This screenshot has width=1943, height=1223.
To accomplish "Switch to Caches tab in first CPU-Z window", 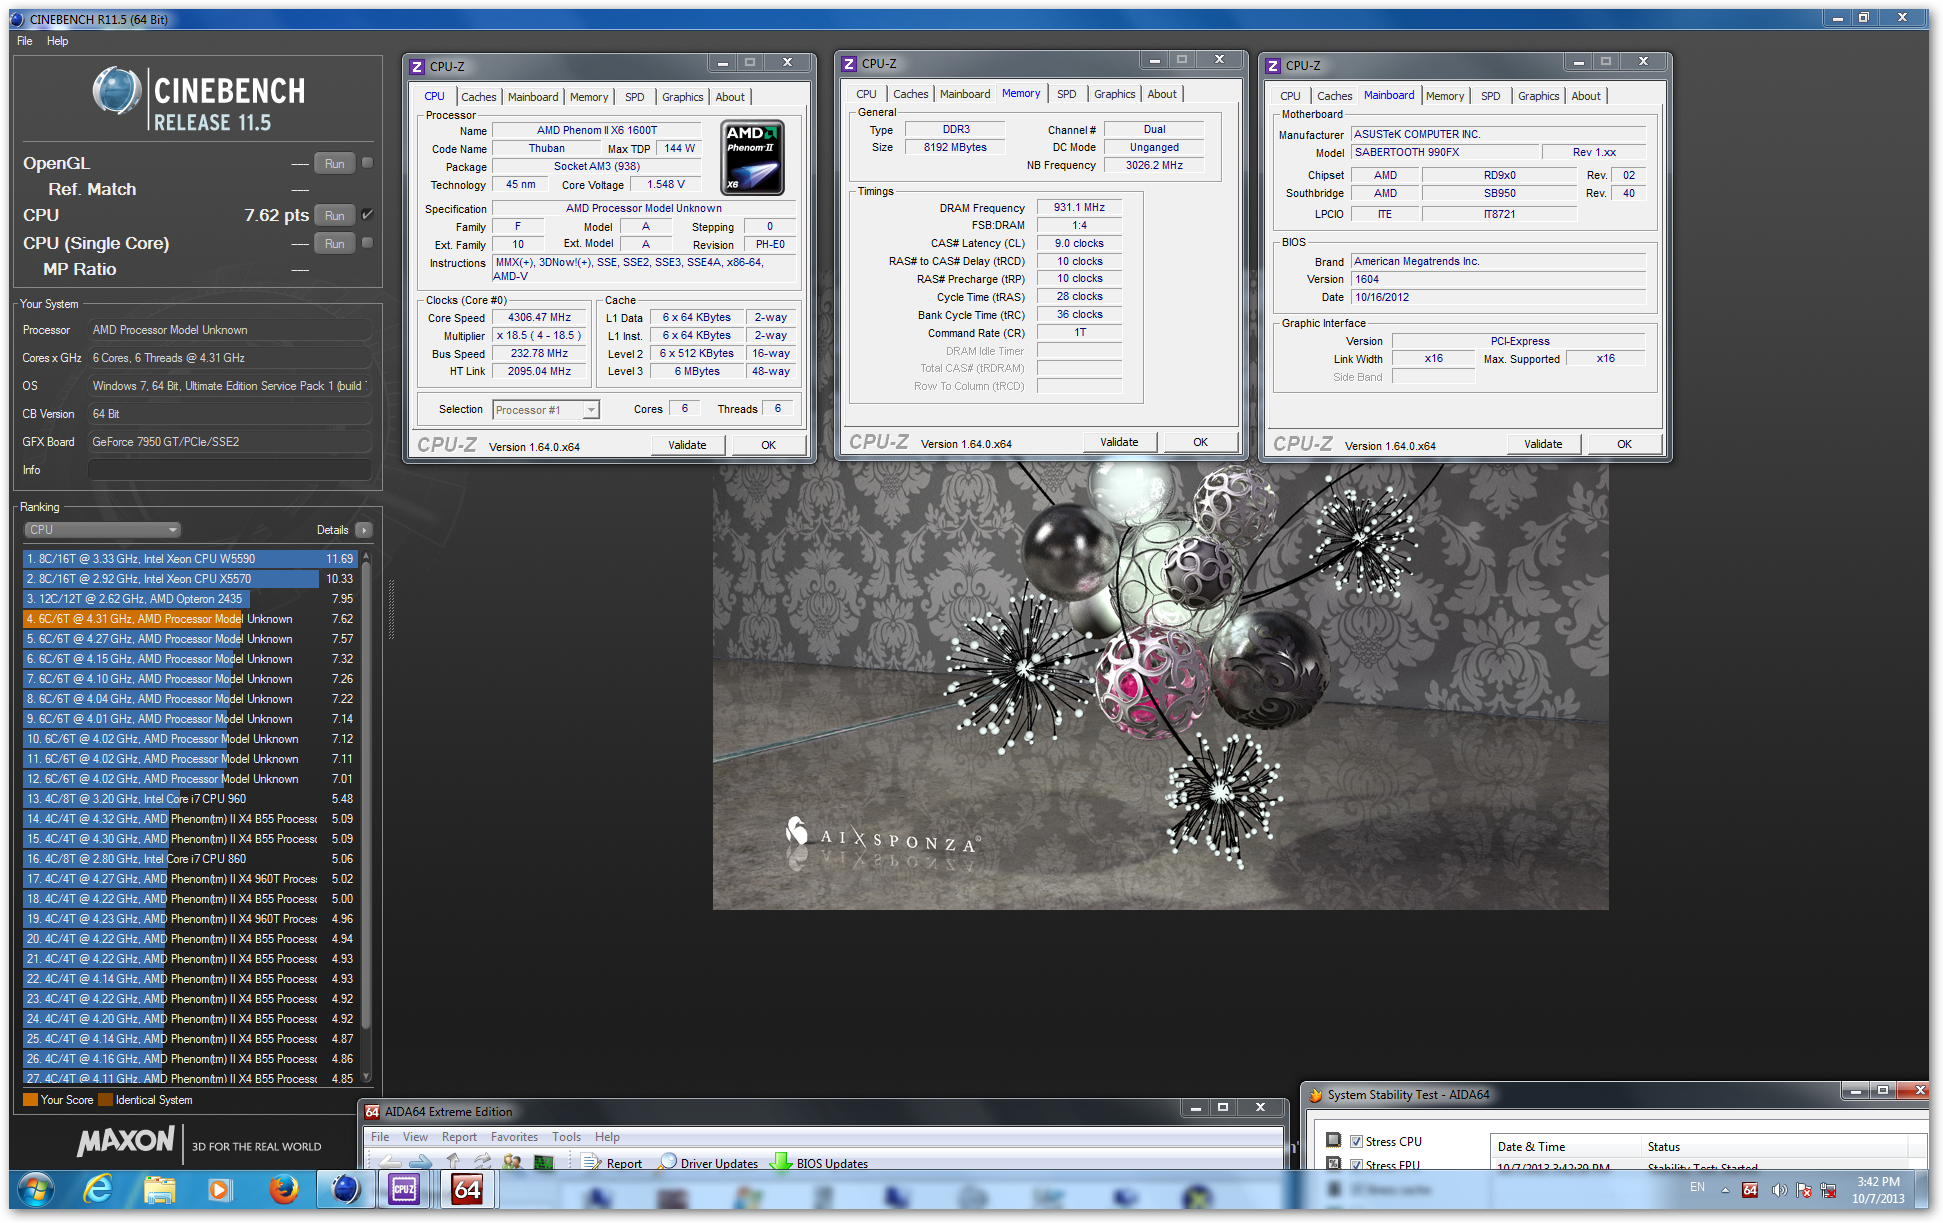I will click(478, 97).
